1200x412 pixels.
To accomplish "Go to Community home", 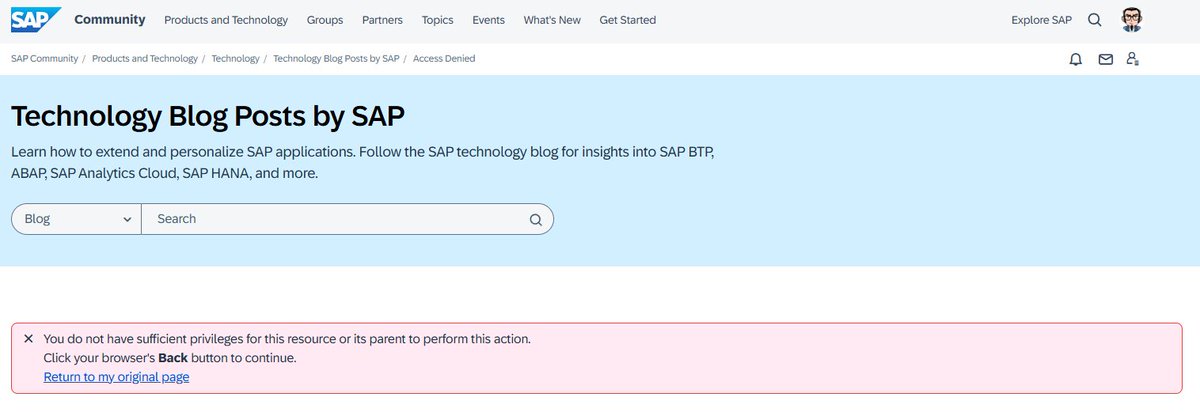I will tap(109, 19).
